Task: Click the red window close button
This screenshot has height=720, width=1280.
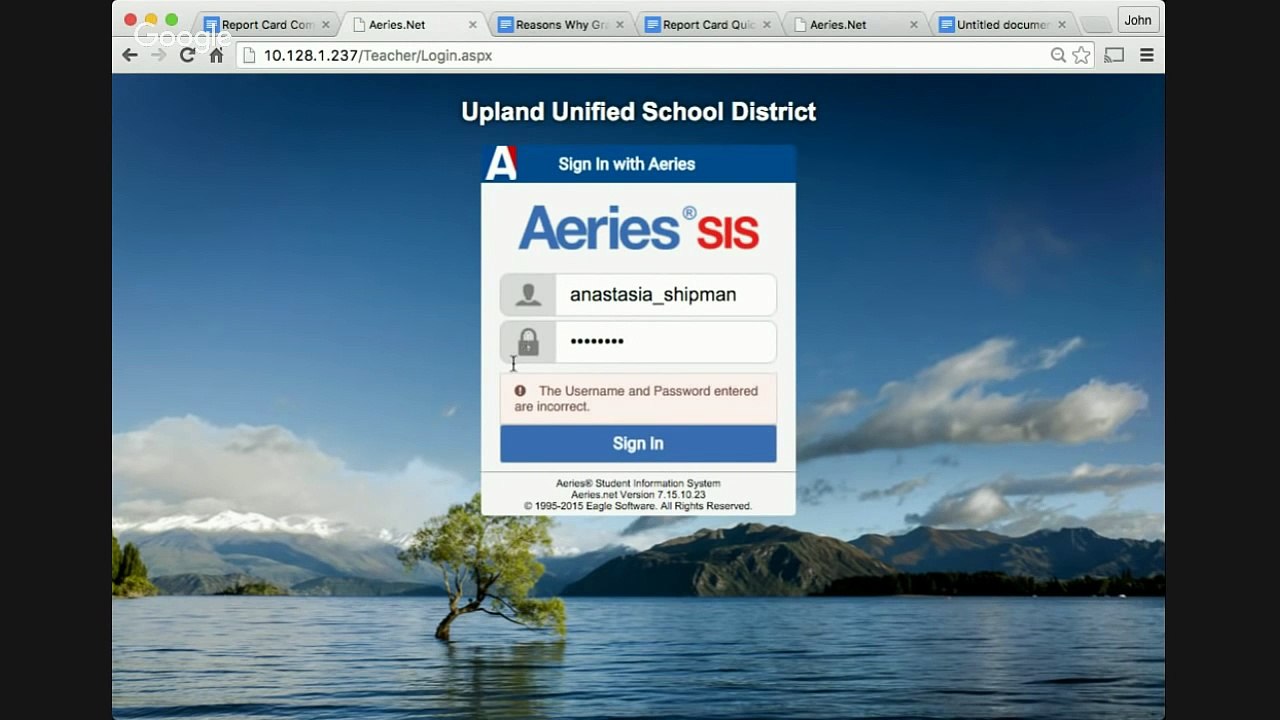Action: tap(130, 20)
